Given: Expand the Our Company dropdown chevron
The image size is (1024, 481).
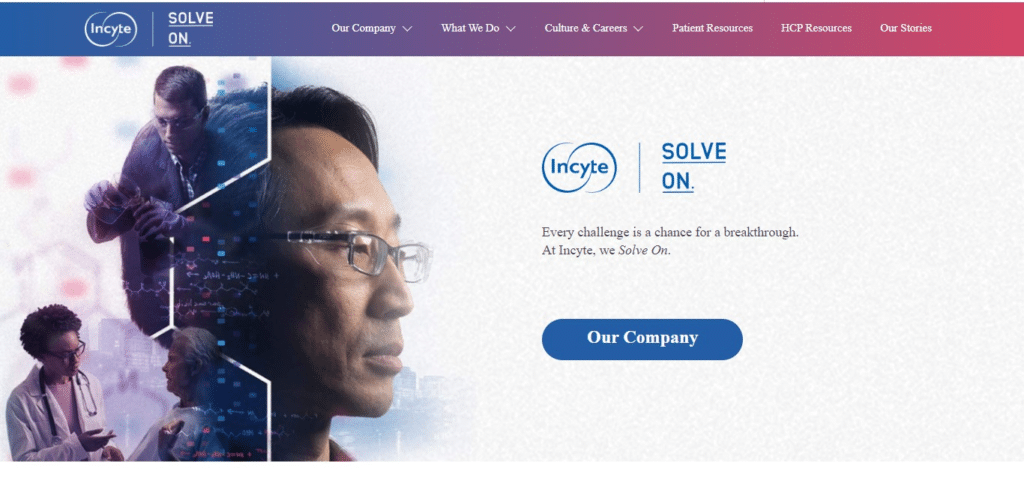Looking at the screenshot, I should click(408, 29).
